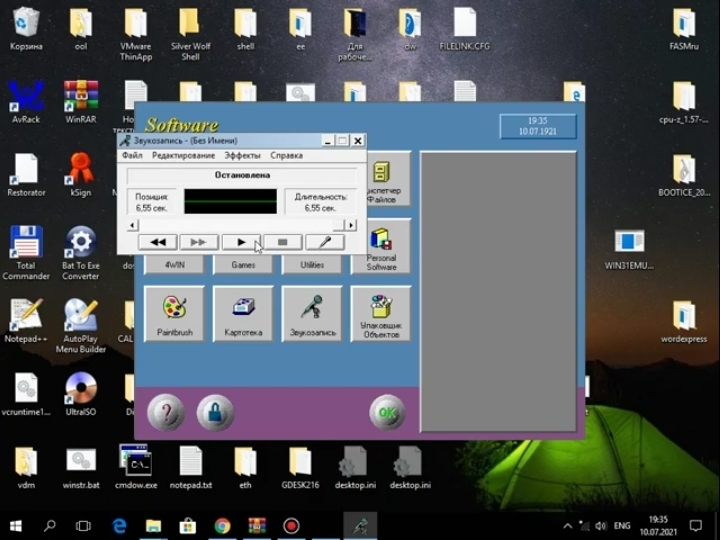Viewport: 720px width, 540px height.
Task: Click the Play button in Звукозапись
Action: 241,242
